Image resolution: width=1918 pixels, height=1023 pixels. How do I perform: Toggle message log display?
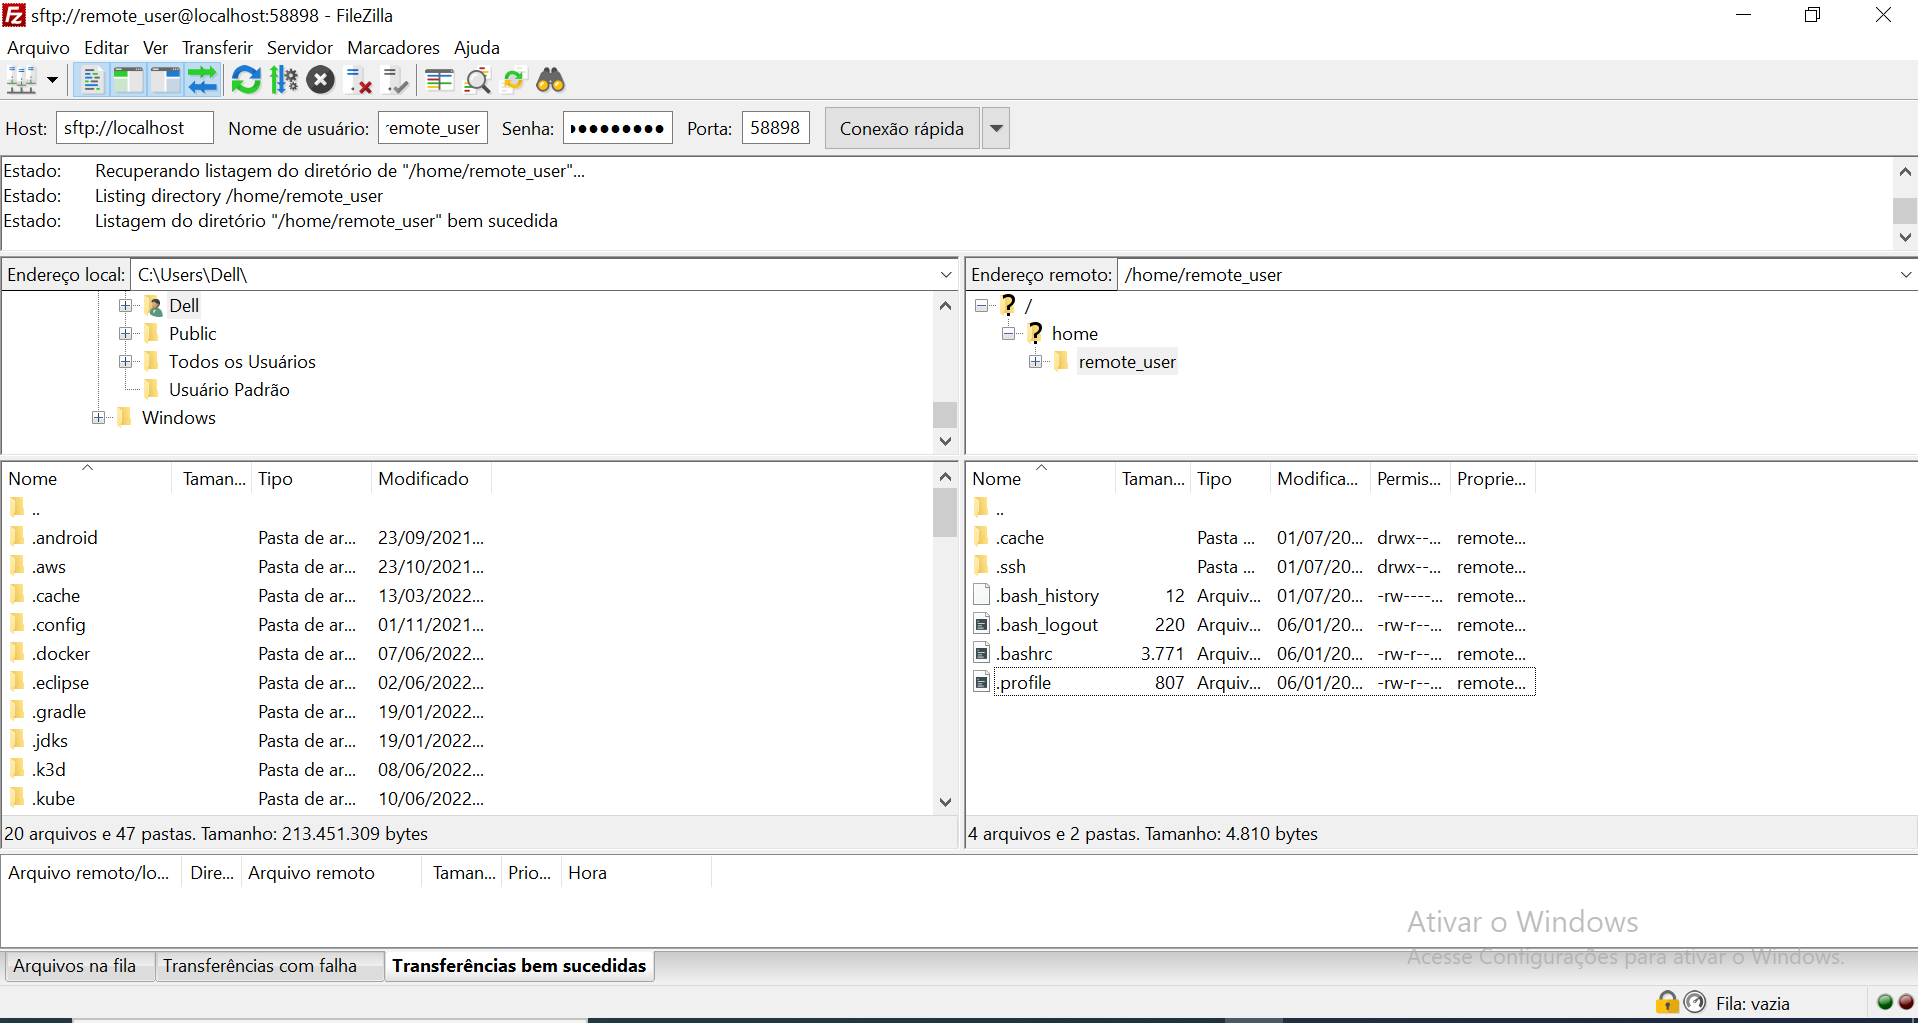pos(91,80)
